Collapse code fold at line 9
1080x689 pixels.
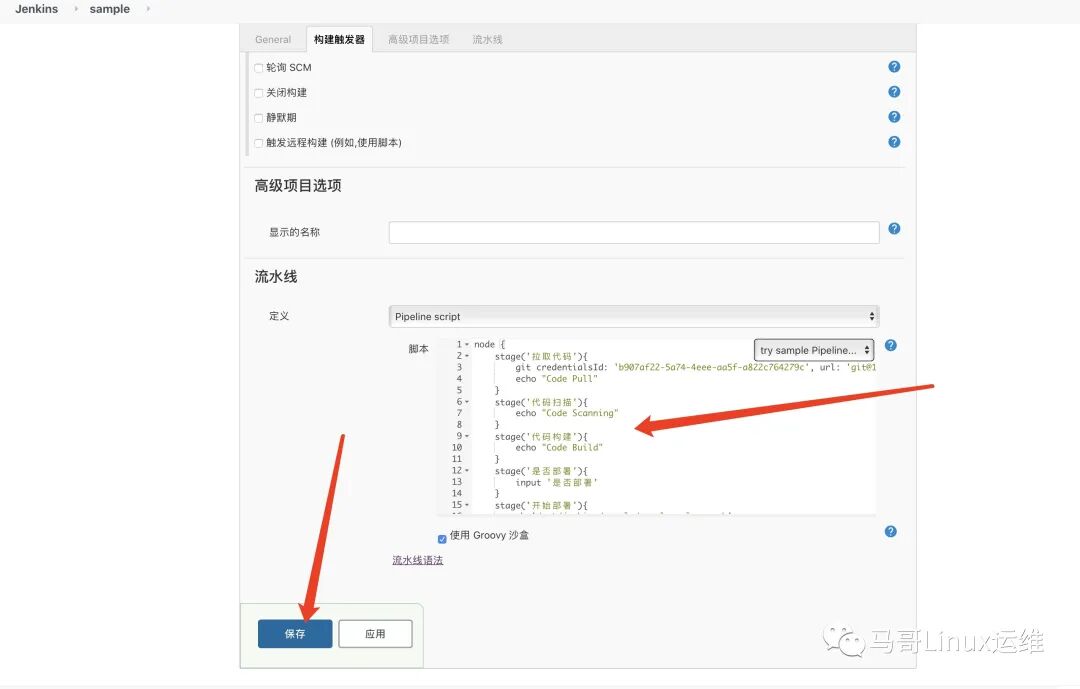click(x=467, y=436)
